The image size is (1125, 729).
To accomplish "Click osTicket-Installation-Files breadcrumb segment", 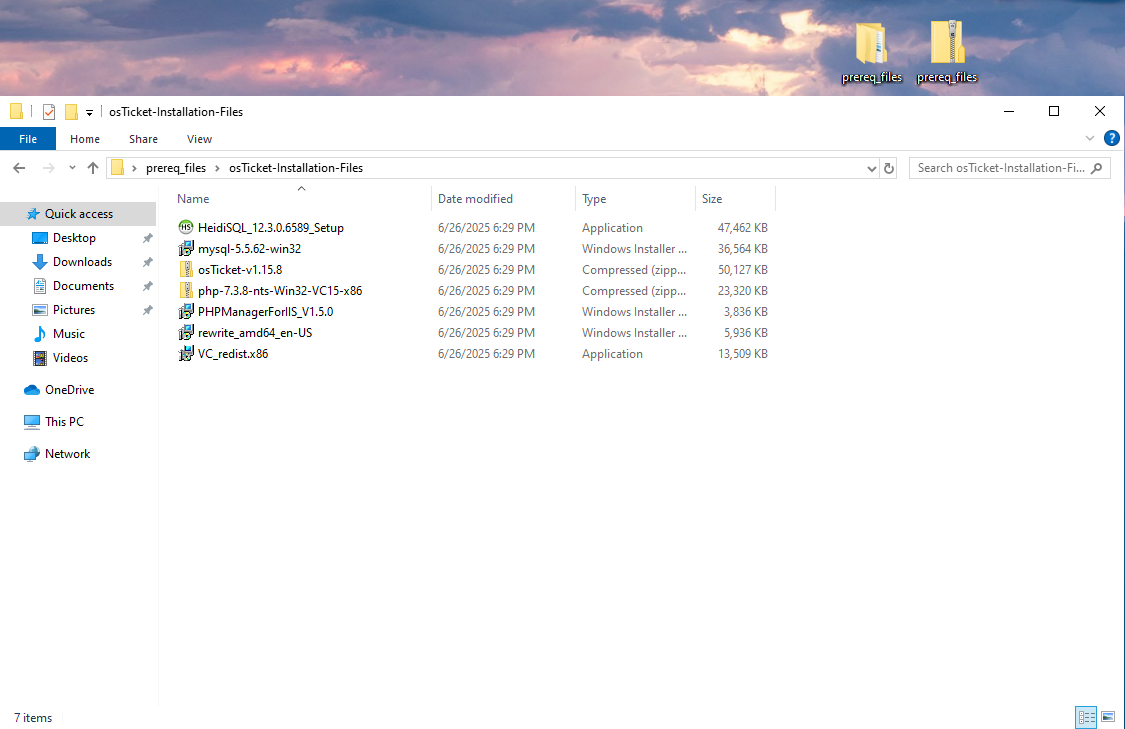I will click(296, 168).
